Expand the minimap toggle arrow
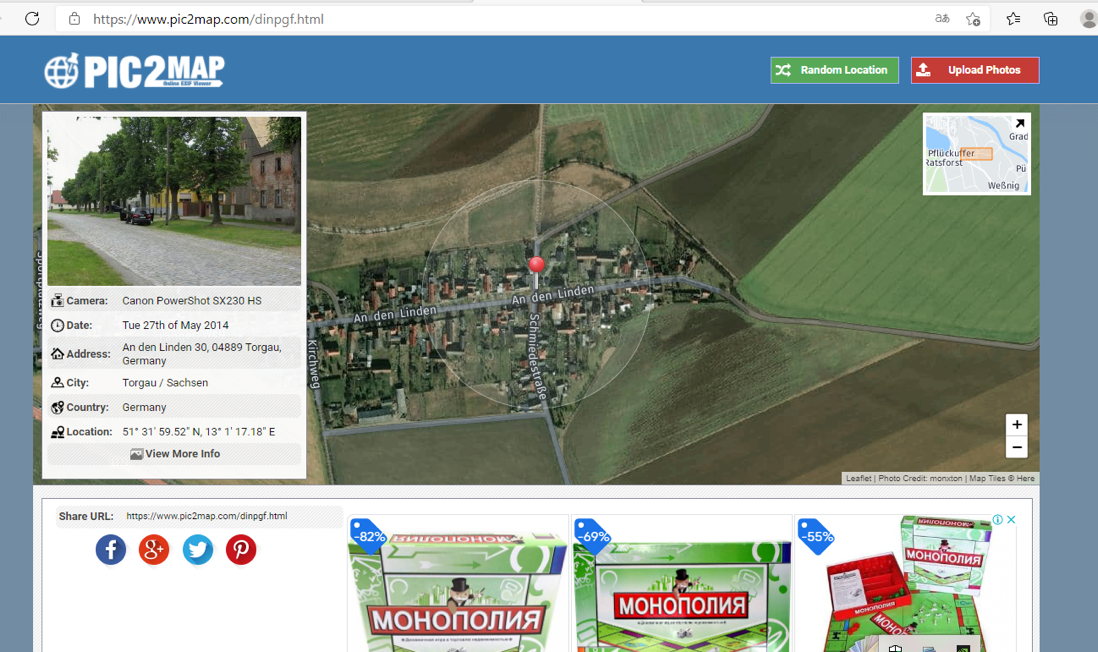This screenshot has width=1098, height=652. pos(1019,124)
